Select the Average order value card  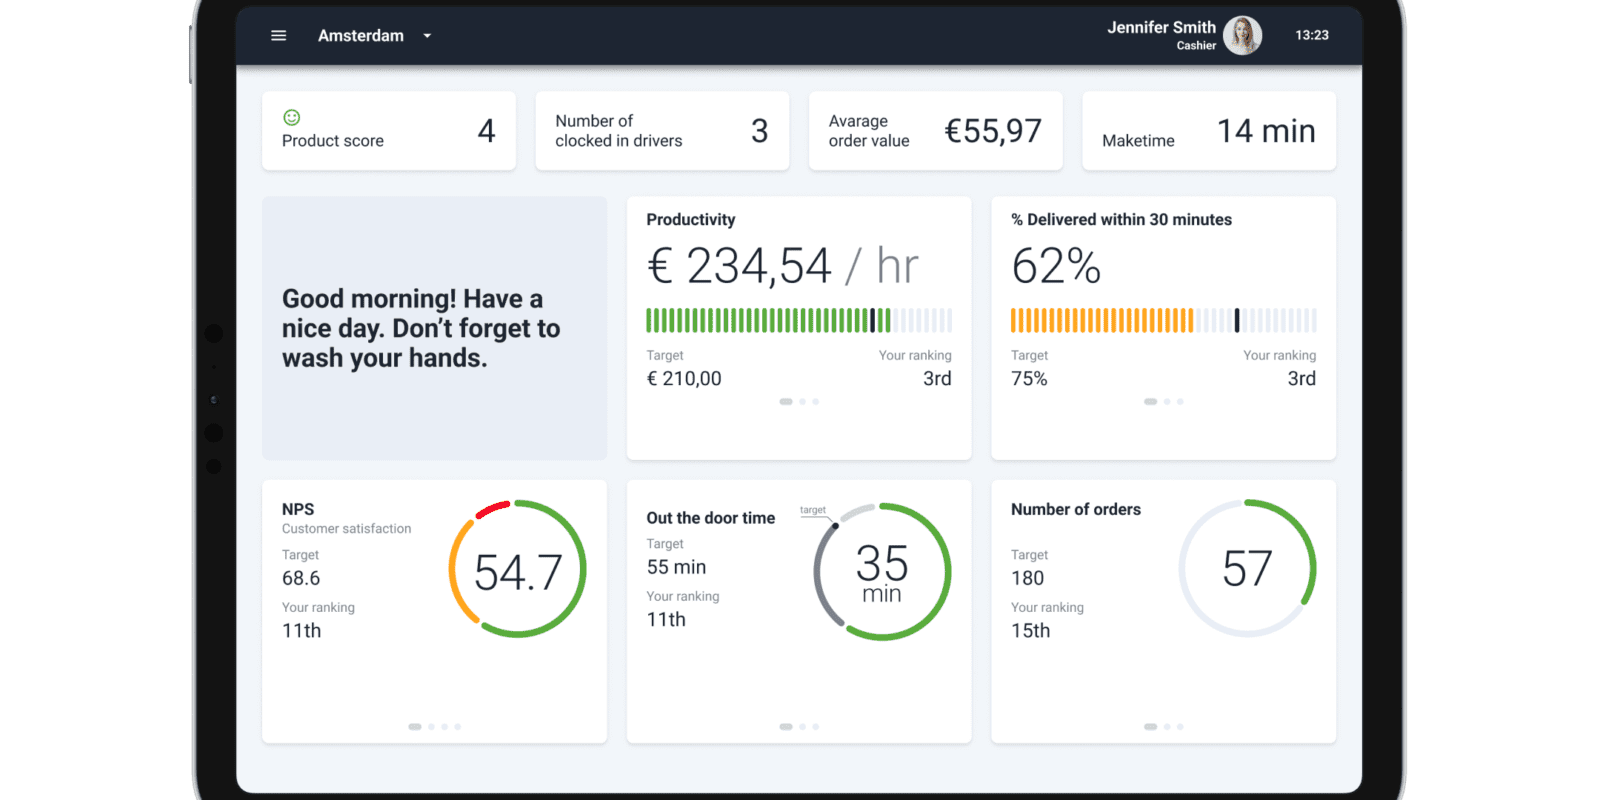click(935, 131)
